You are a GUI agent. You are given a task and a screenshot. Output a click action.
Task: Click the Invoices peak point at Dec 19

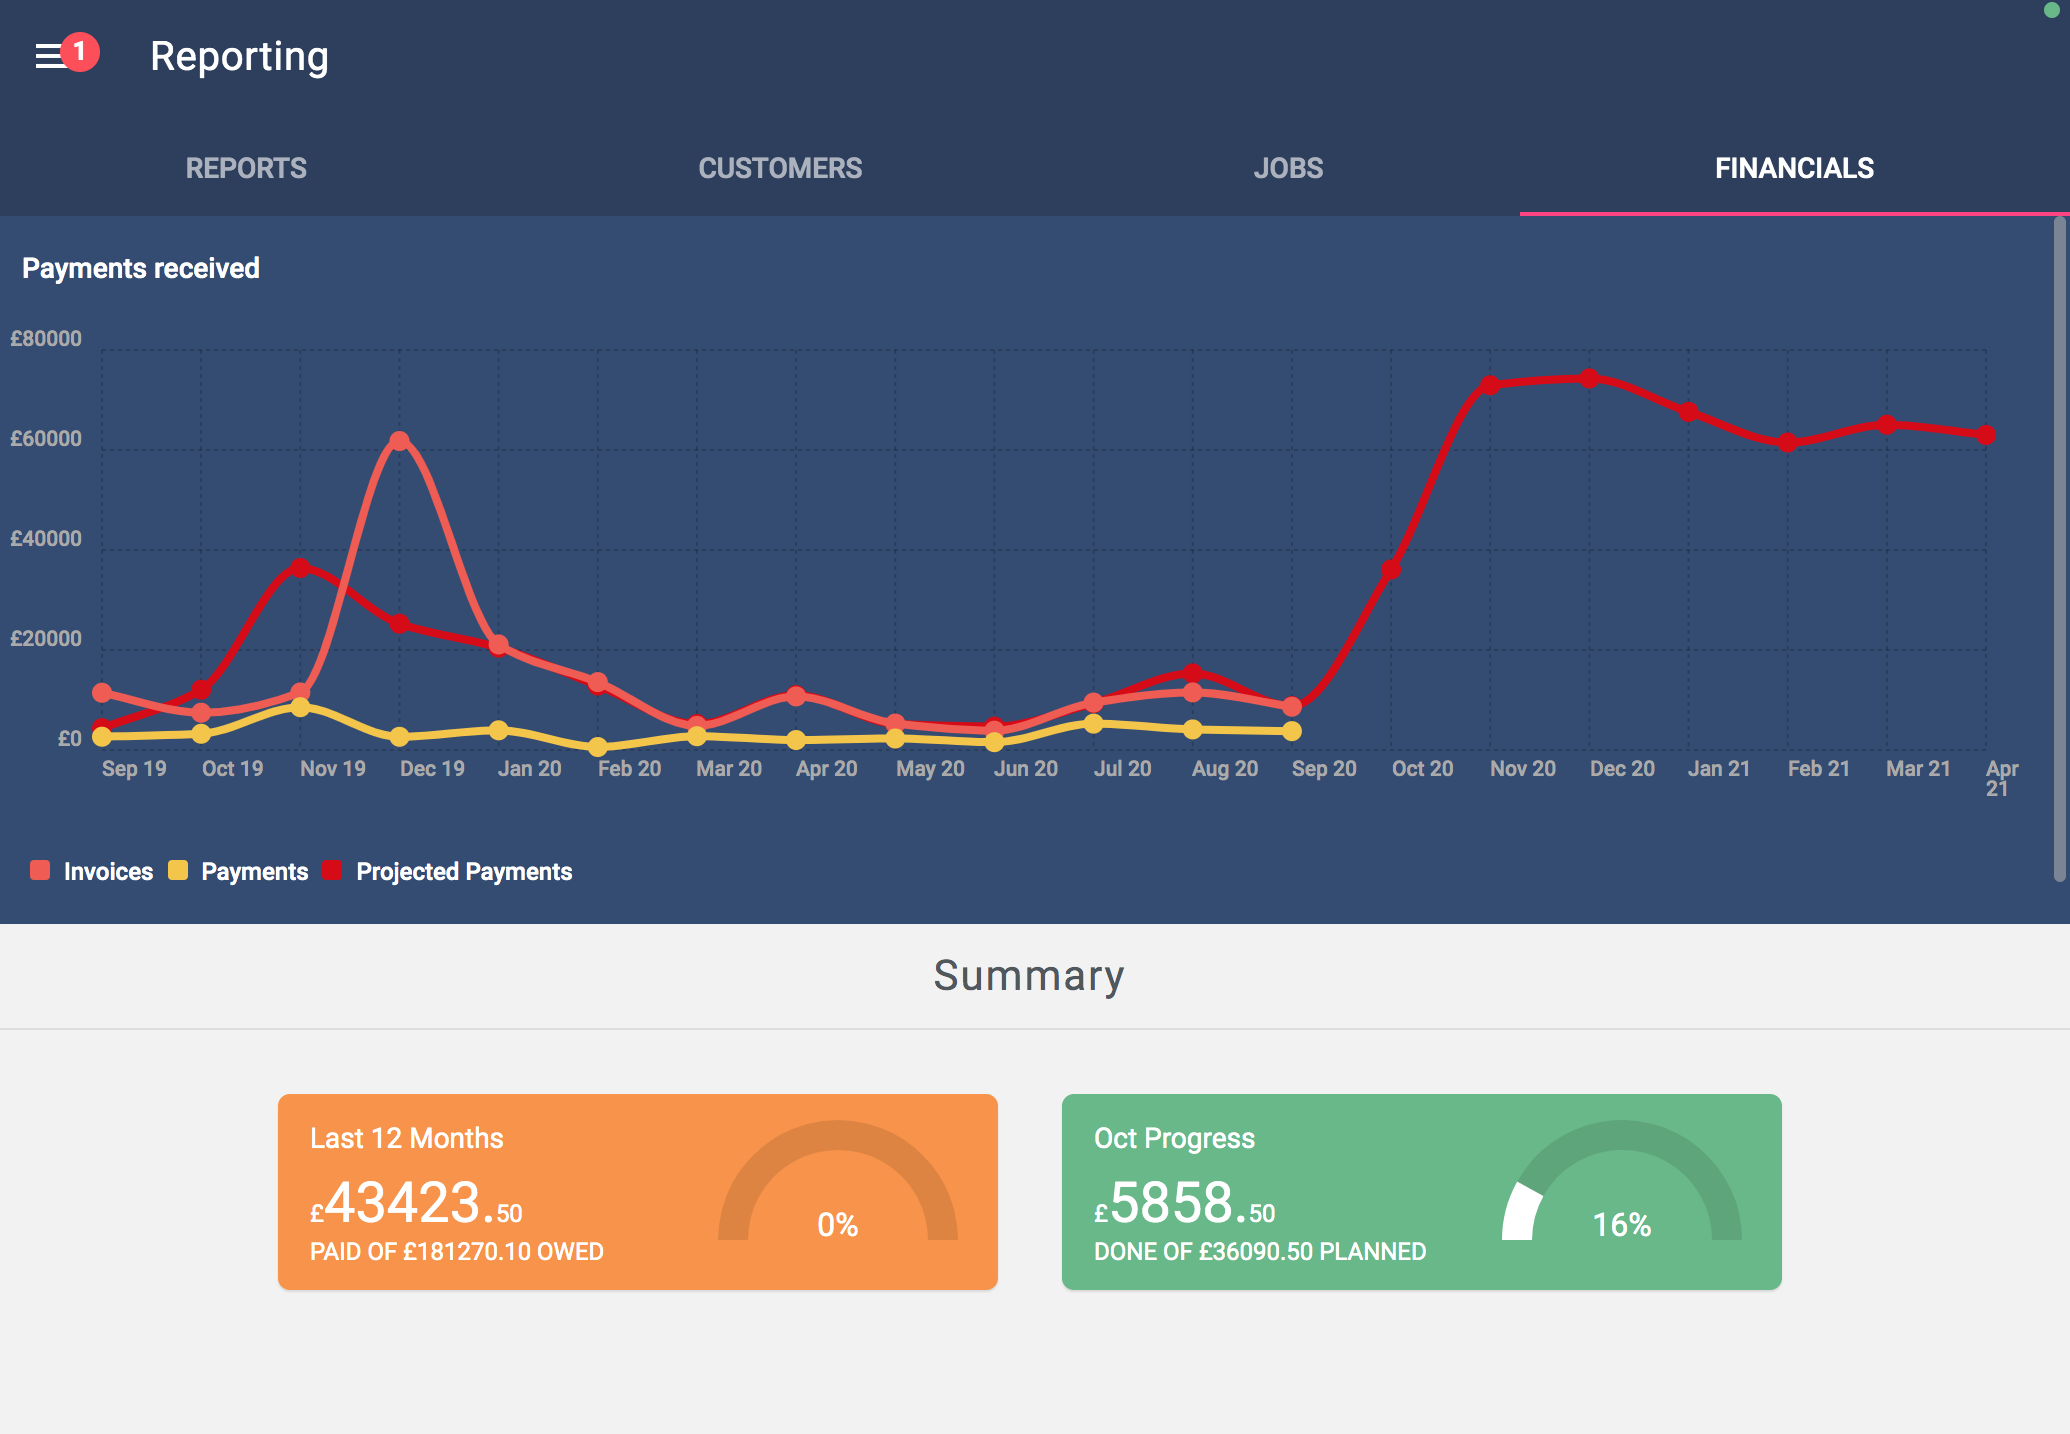click(399, 441)
